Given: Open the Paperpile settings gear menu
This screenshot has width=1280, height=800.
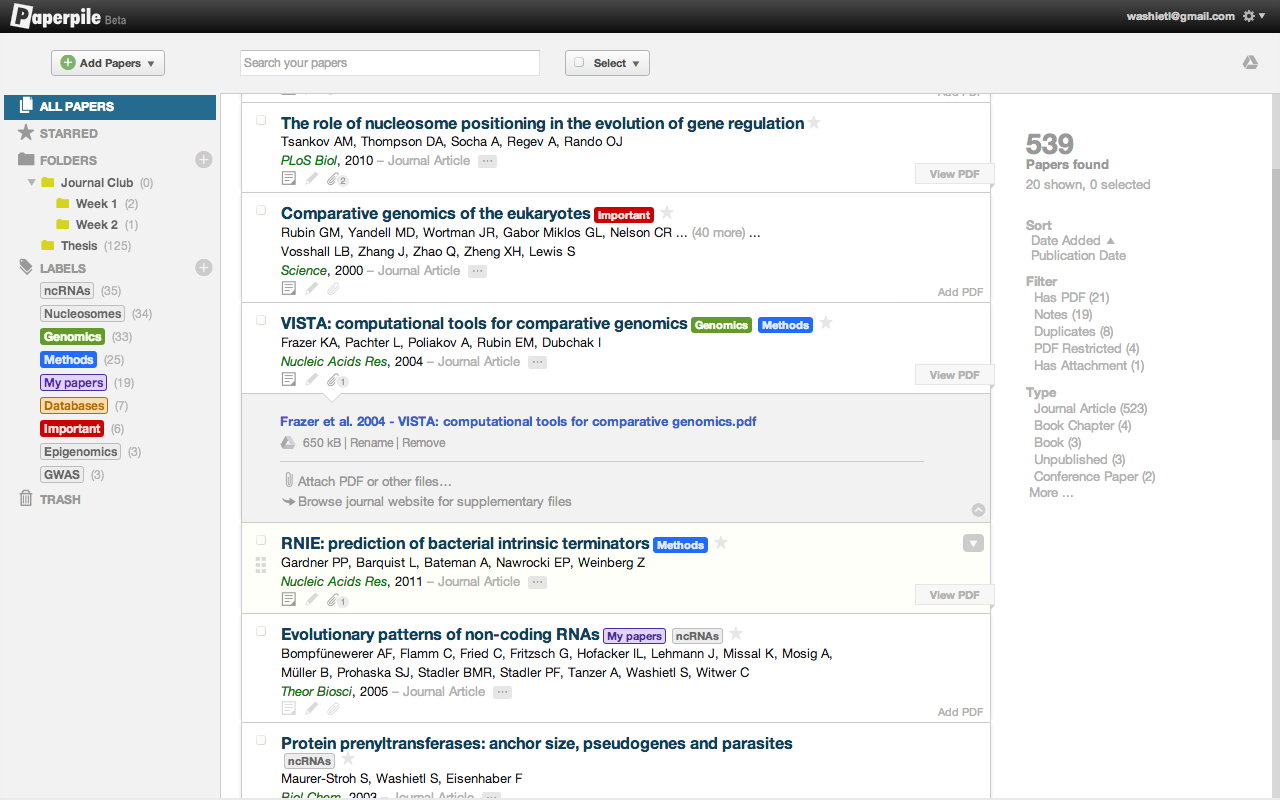Looking at the screenshot, I should (x=1248, y=16).
